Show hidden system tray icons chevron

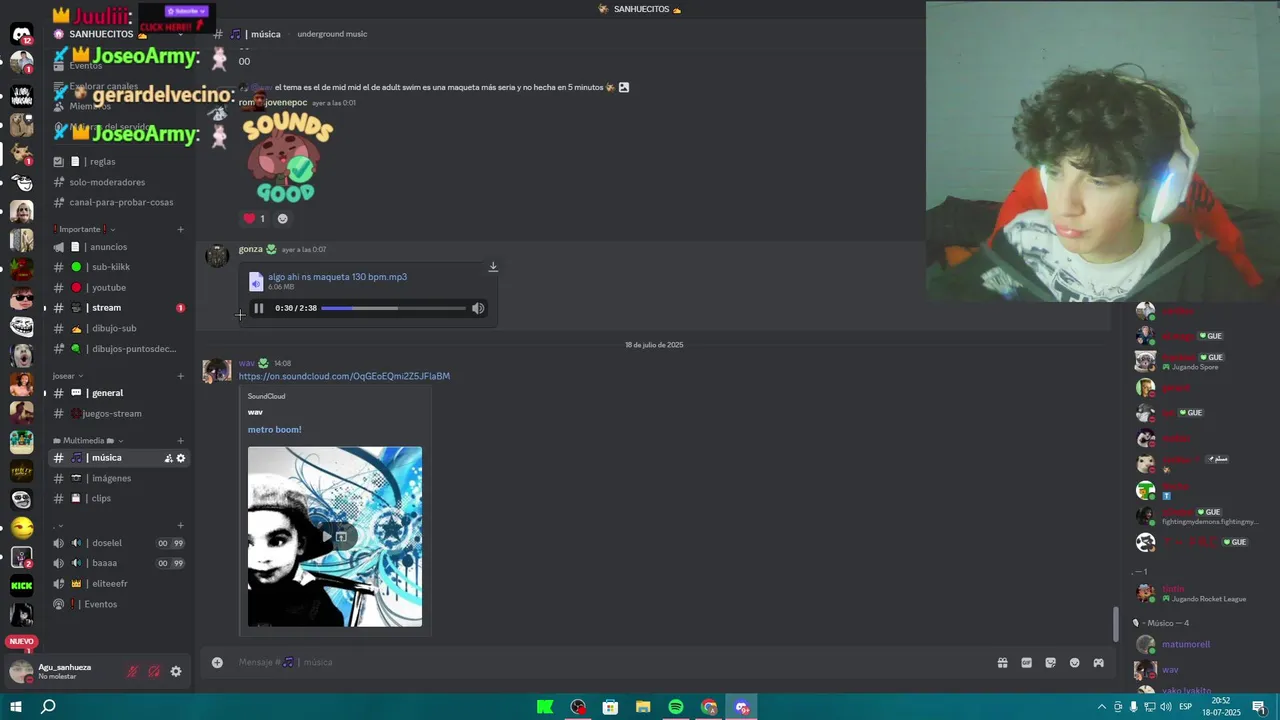[1102, 707]
